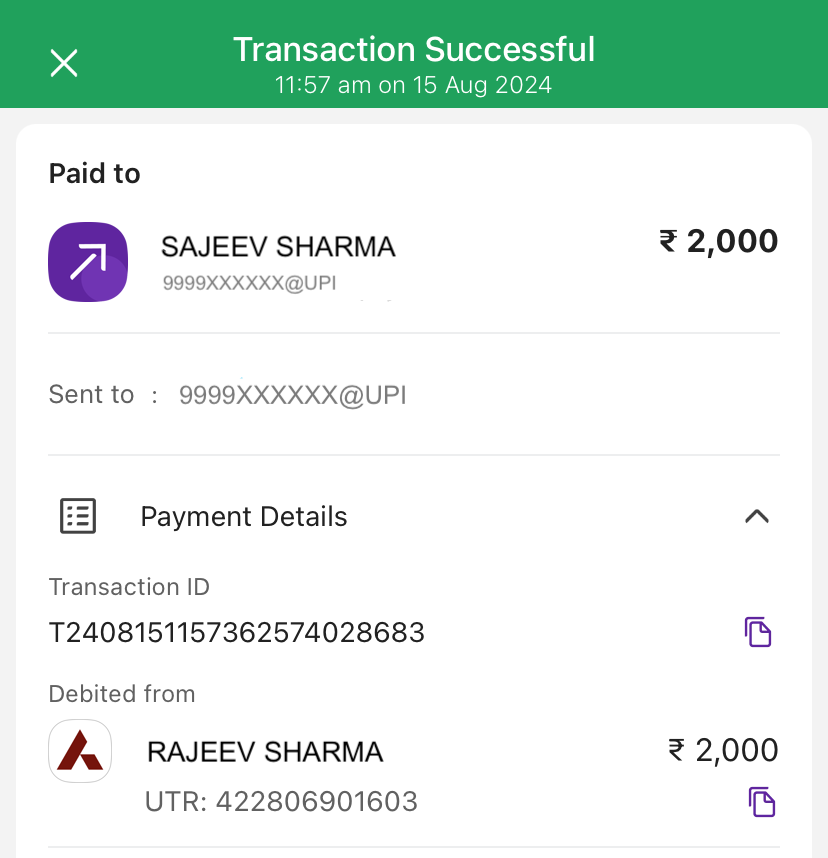The height and width of the screenshot is (858, 828).
Task: Copy the Transaction ID
Action: point(758,632)
